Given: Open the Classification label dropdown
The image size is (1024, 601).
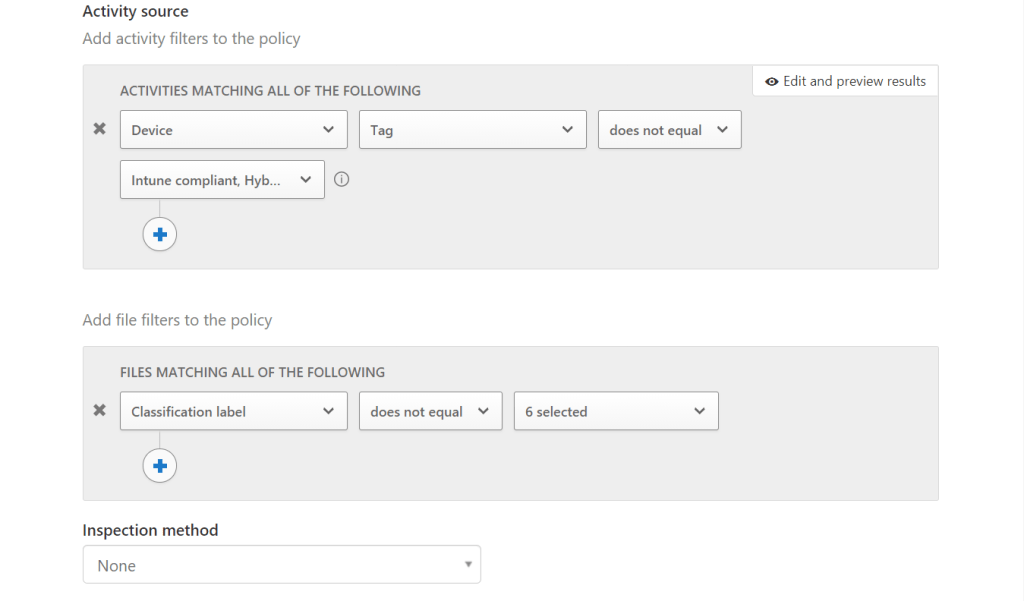Looking at the screenshot, I should (233, 411).
